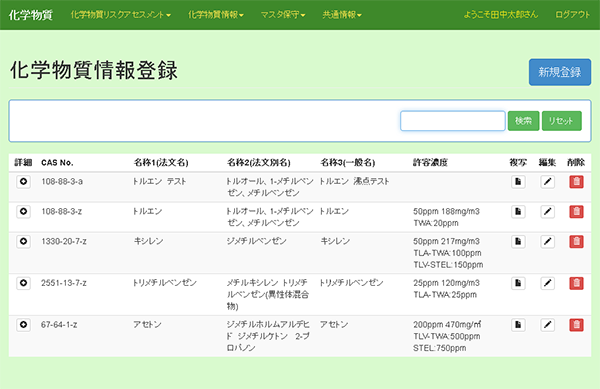Image resolution: width=600 pixels, height=389 pixels.
Task: Edit the 67-64-1-z record with pencil icon
Action: point(548,325)
